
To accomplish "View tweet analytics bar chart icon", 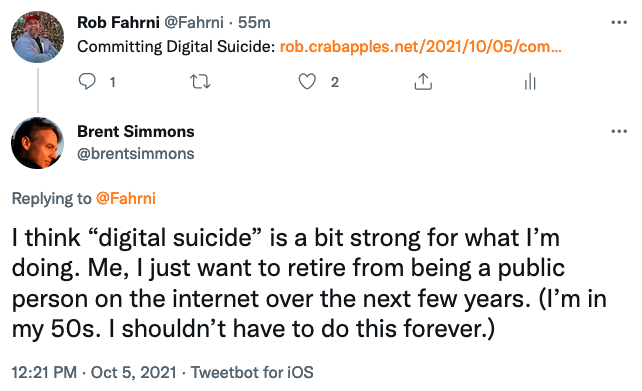I will [x=530, y=81].
